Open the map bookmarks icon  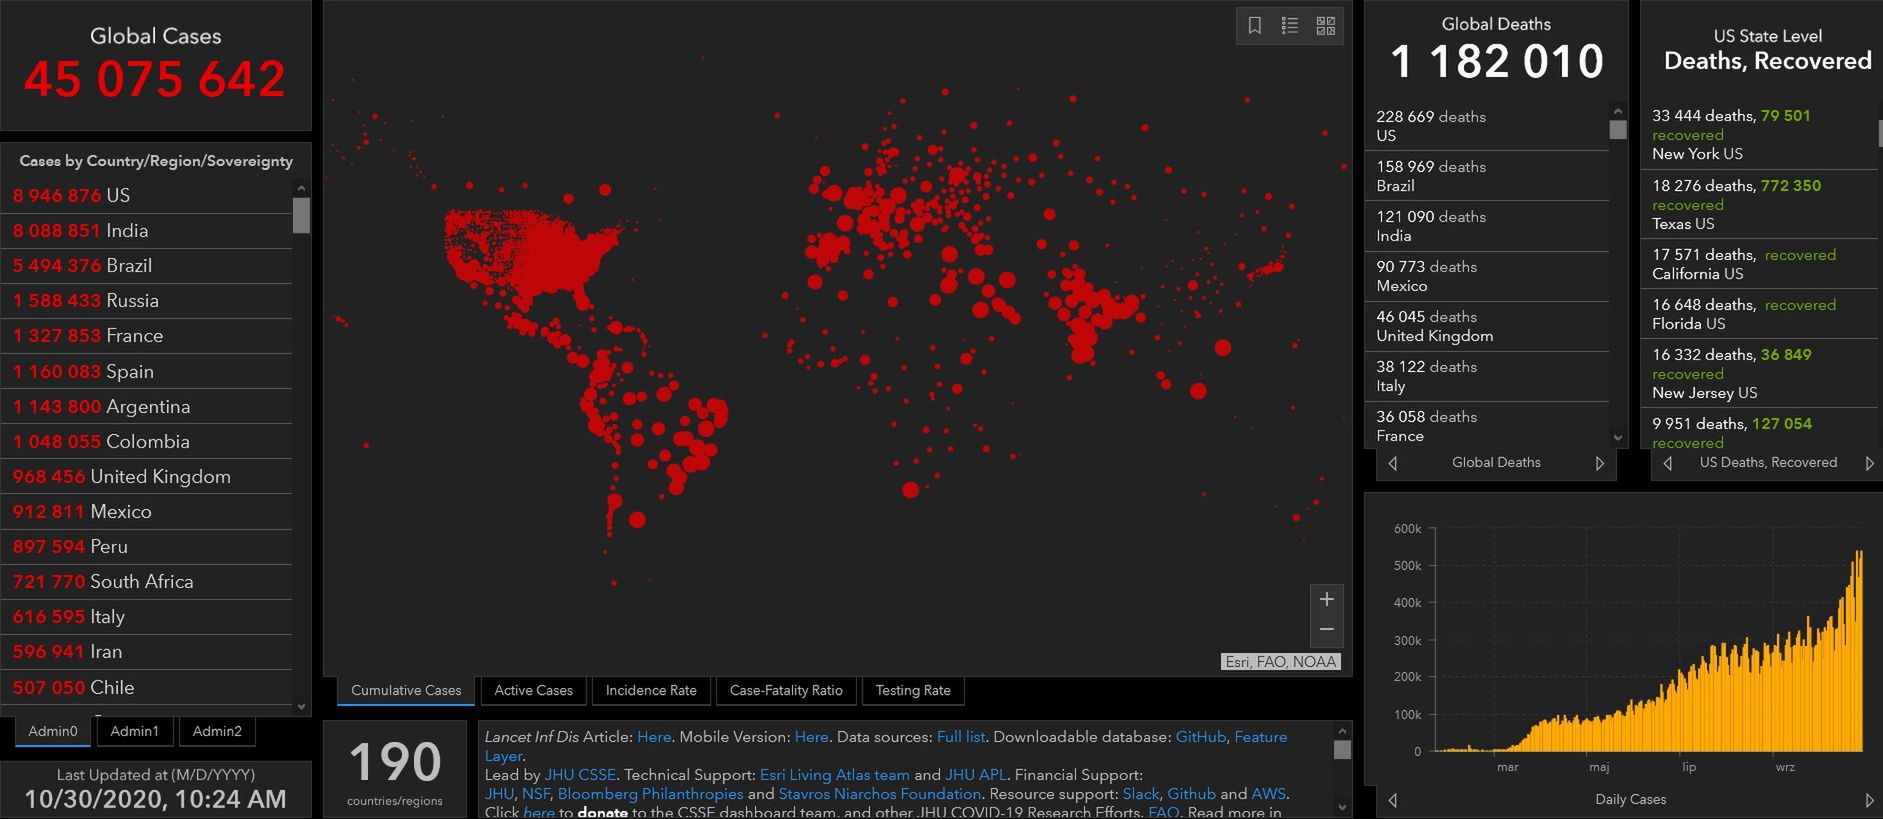click(x=1254, y=26)
